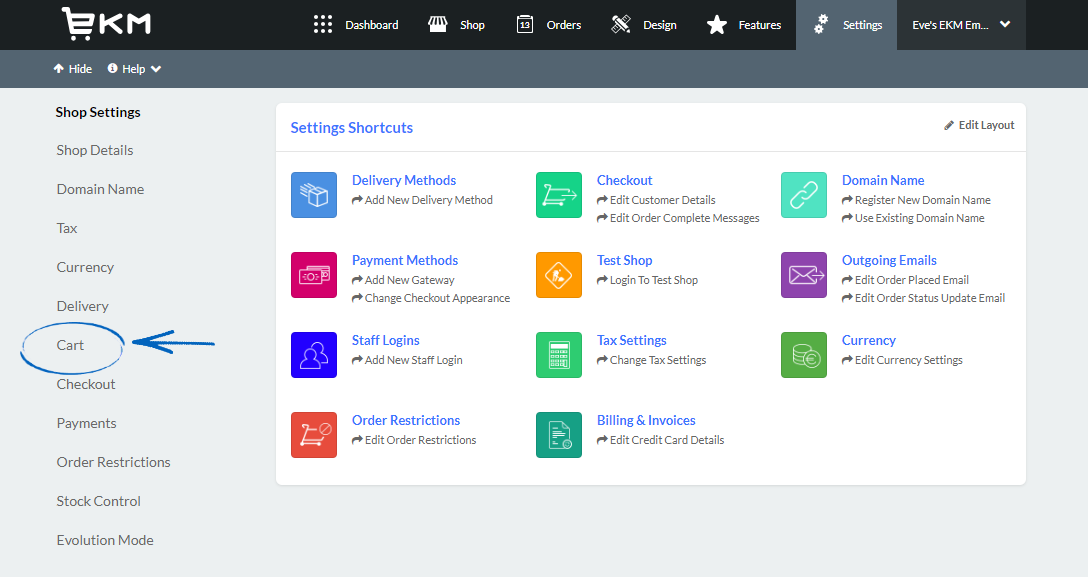The height and width of the screenshot is (577, 1088).
Task: Select the Delivery Methods box icon
Action: click(314, 195)
